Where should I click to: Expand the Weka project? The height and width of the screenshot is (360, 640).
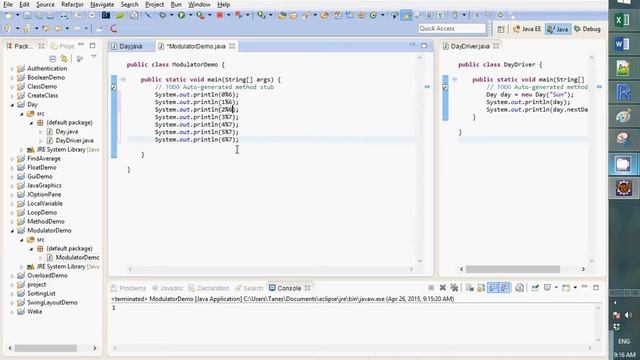pos(12,312)
